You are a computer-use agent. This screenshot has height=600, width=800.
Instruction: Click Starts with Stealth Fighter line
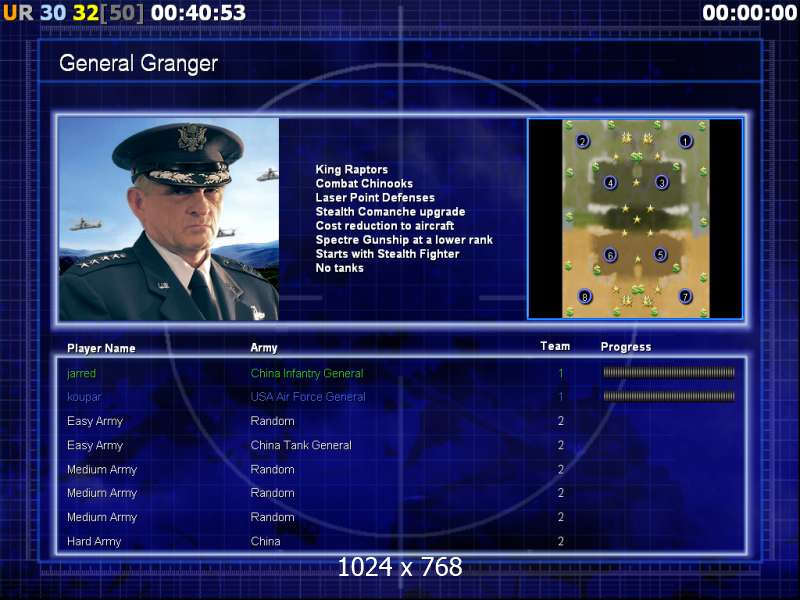click(x=387, y=254)
